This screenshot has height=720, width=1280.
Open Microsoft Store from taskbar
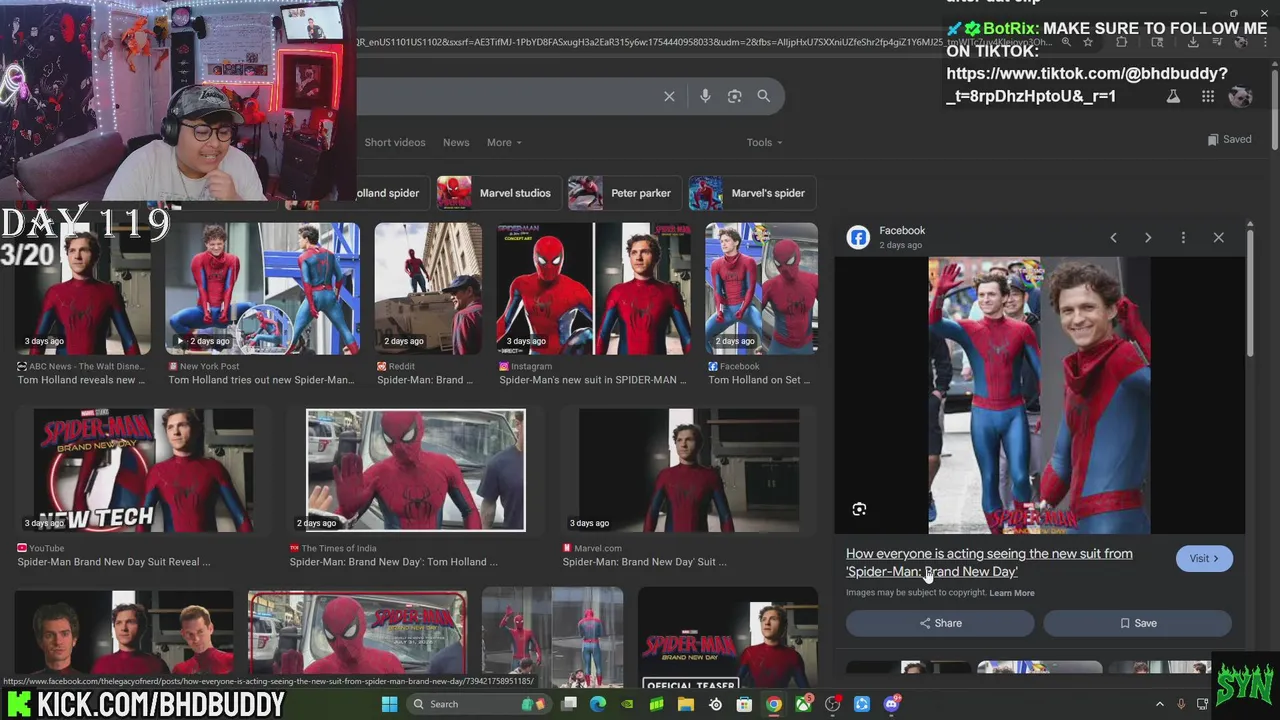pyautogui.click(x=744, y=704)
